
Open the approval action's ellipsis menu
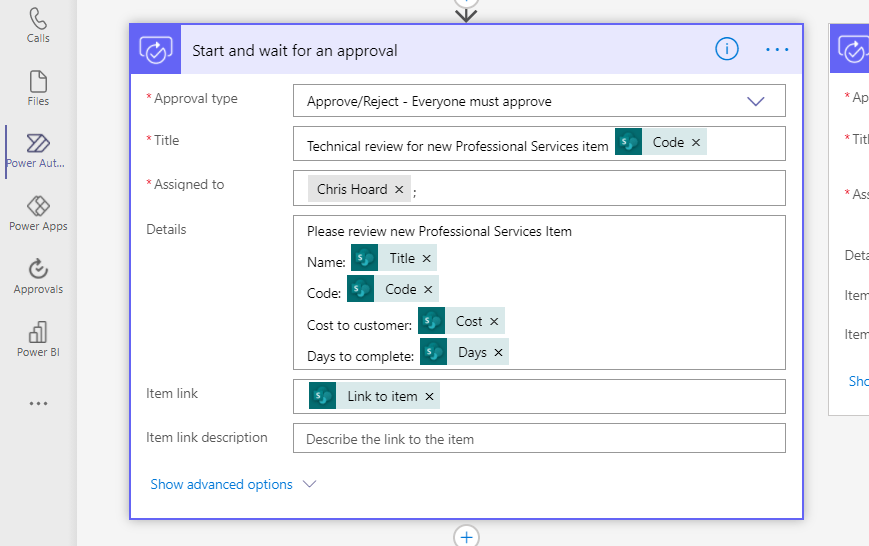click(x=777, y=49)
